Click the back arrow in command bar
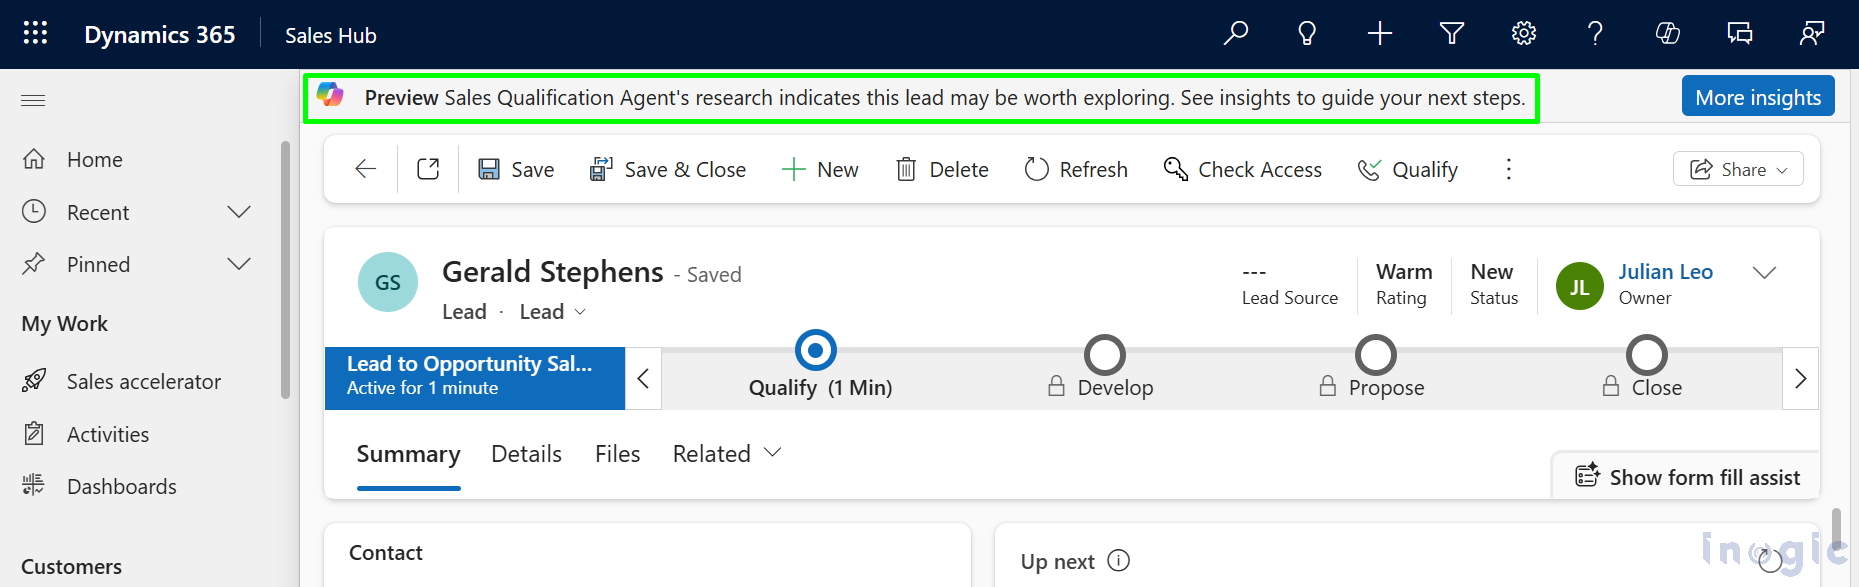 (x=366, y=169)
